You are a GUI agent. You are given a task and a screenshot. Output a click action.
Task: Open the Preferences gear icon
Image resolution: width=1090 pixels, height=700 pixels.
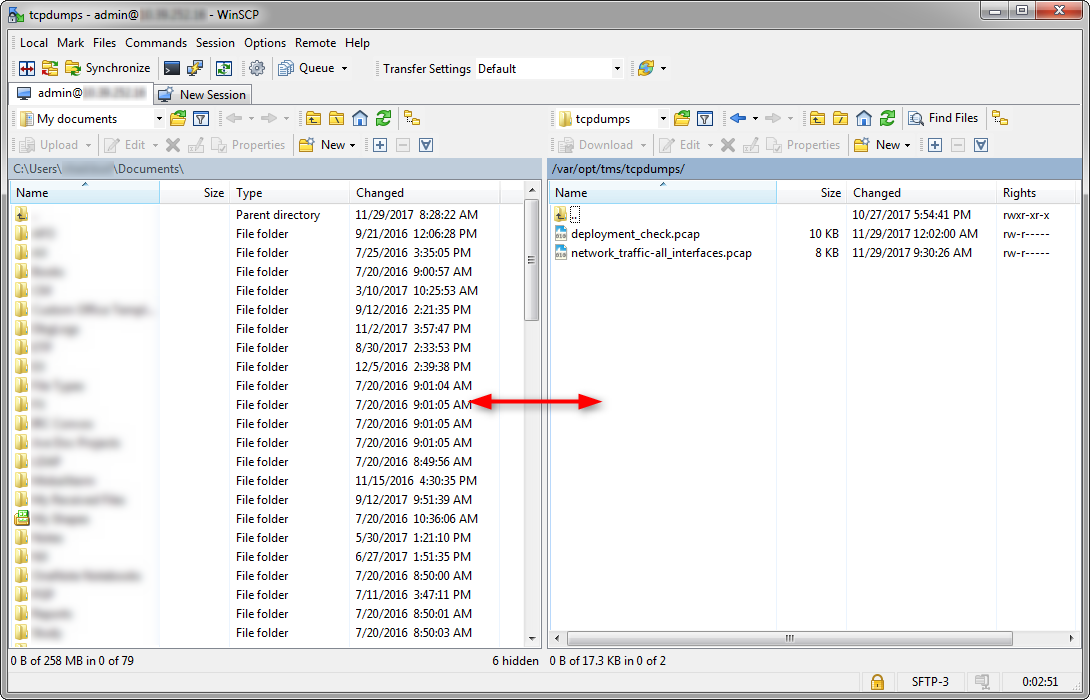click(258, 68)
